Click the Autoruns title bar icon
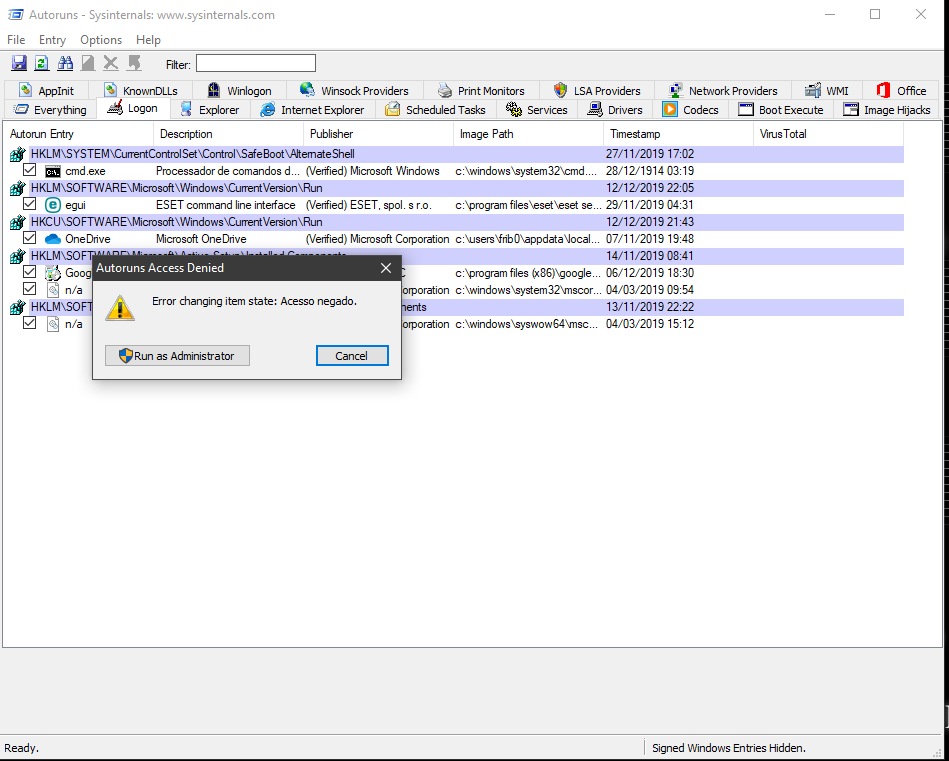Image resolution: width=949 pixels, height=761 pixels. tap(15, 15)
